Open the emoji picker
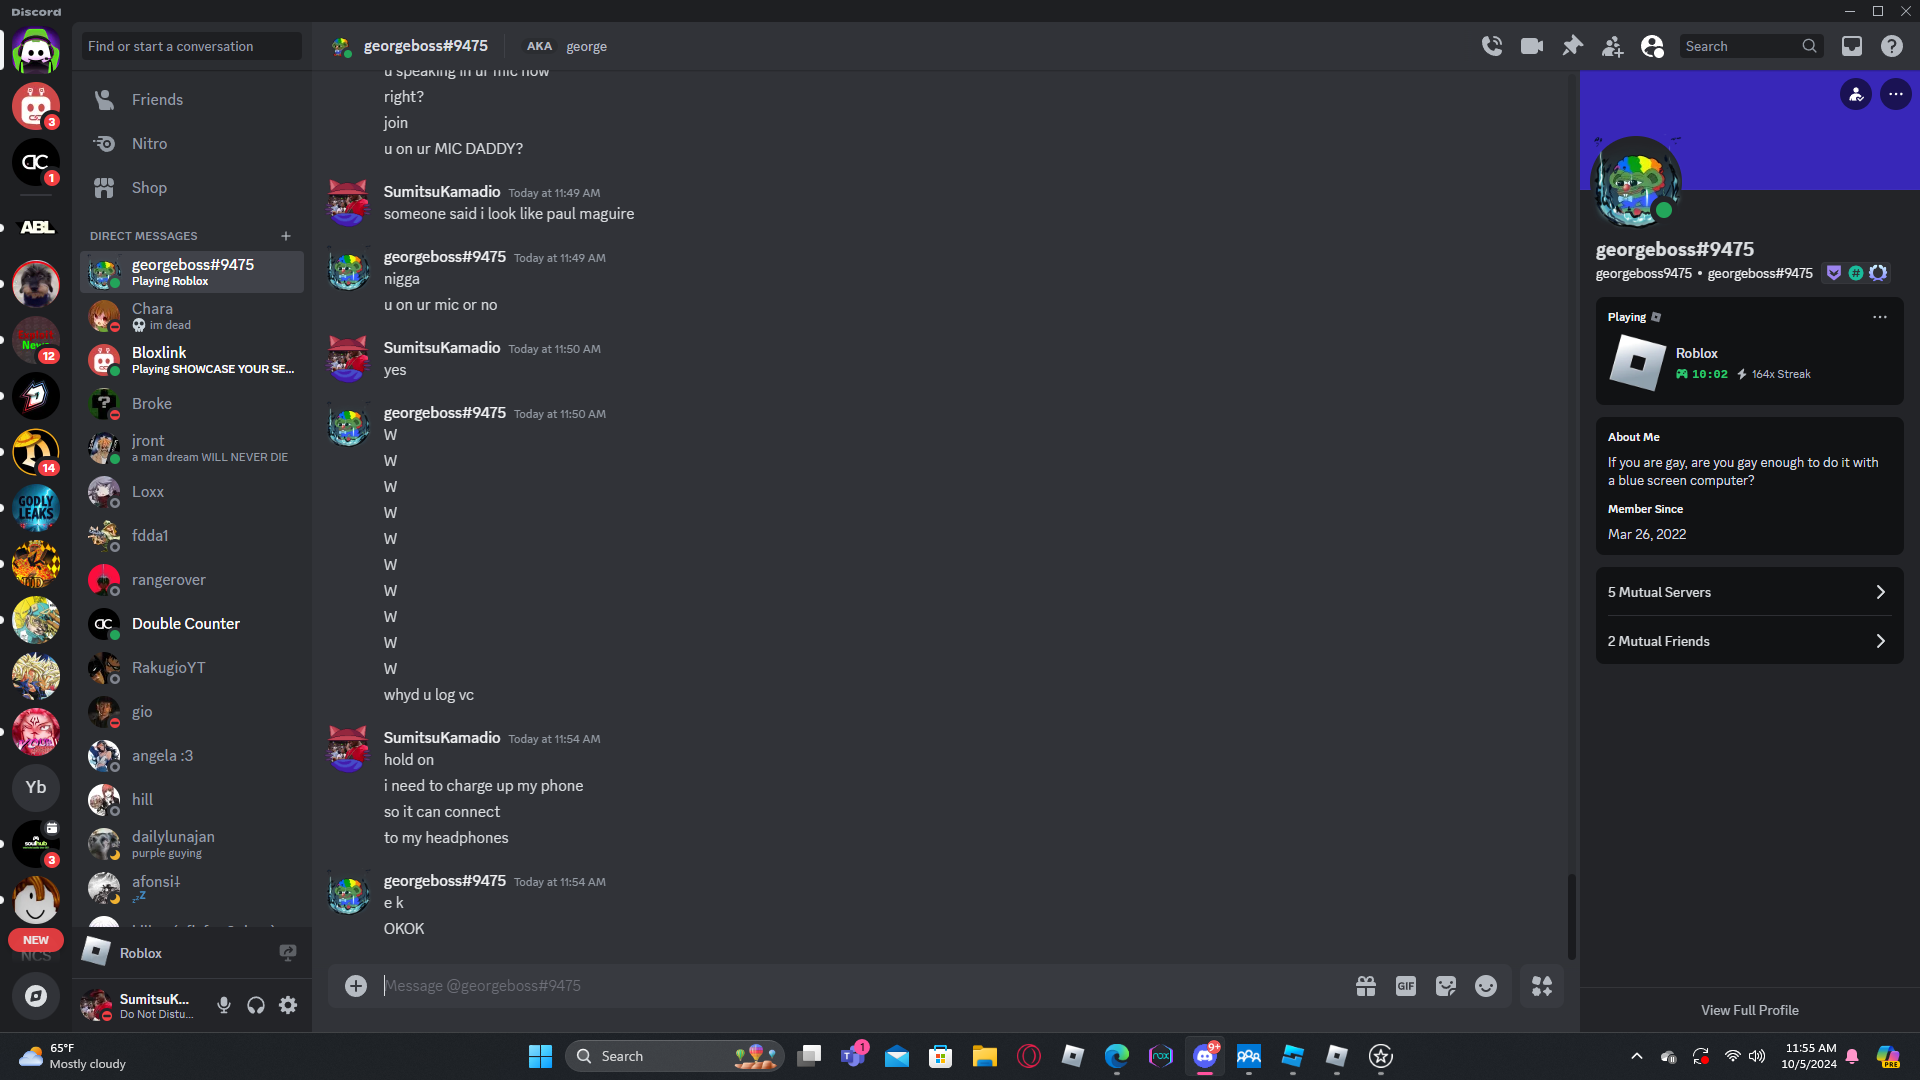 click(1486, 986)
